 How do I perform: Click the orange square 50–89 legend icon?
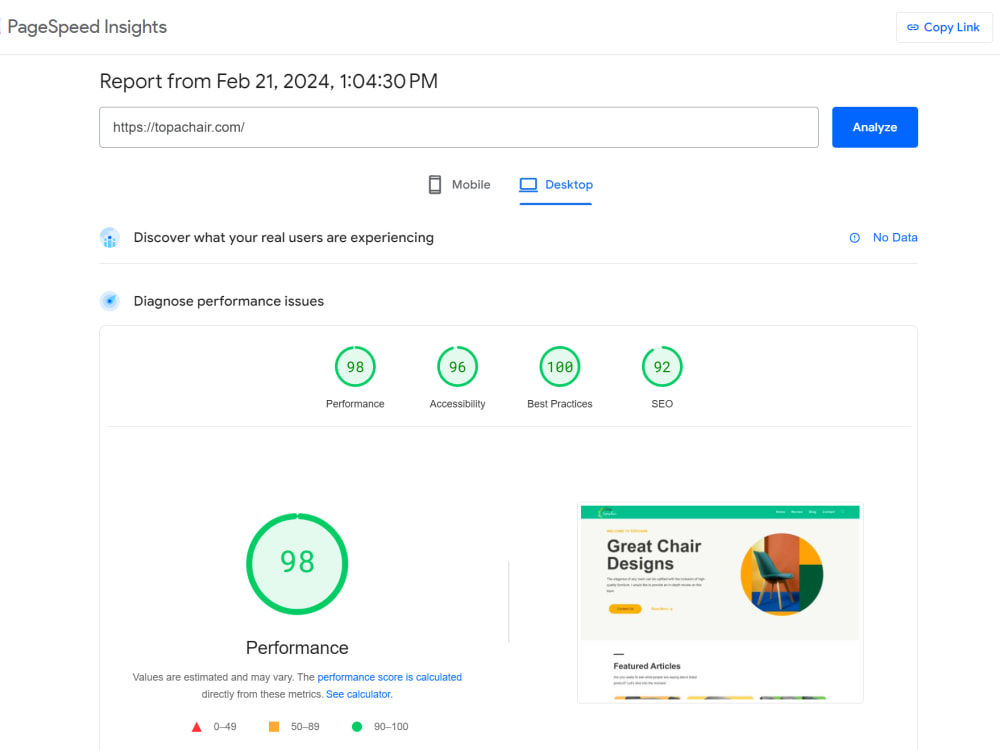click(274, 726)
